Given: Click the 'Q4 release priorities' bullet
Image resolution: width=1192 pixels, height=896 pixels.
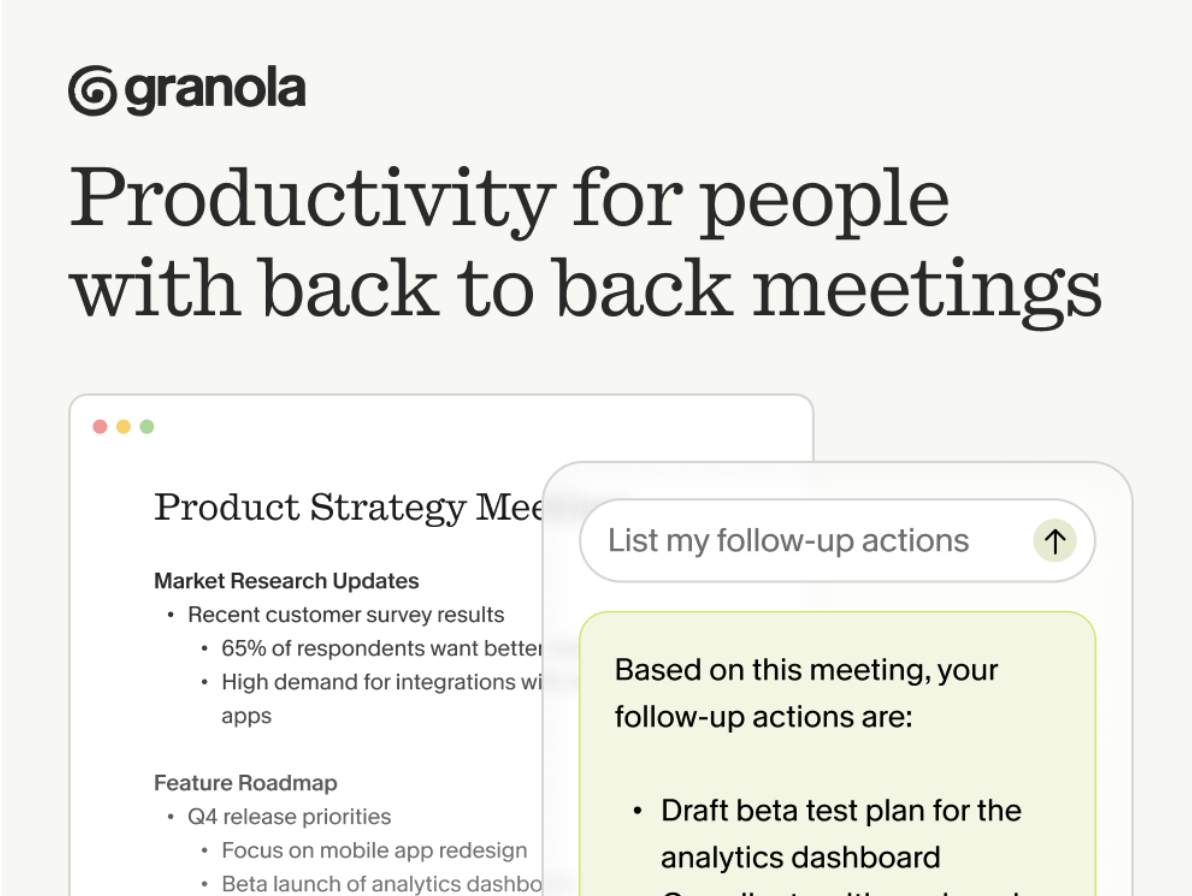Looking at the screenshot, I should (289, 816).
